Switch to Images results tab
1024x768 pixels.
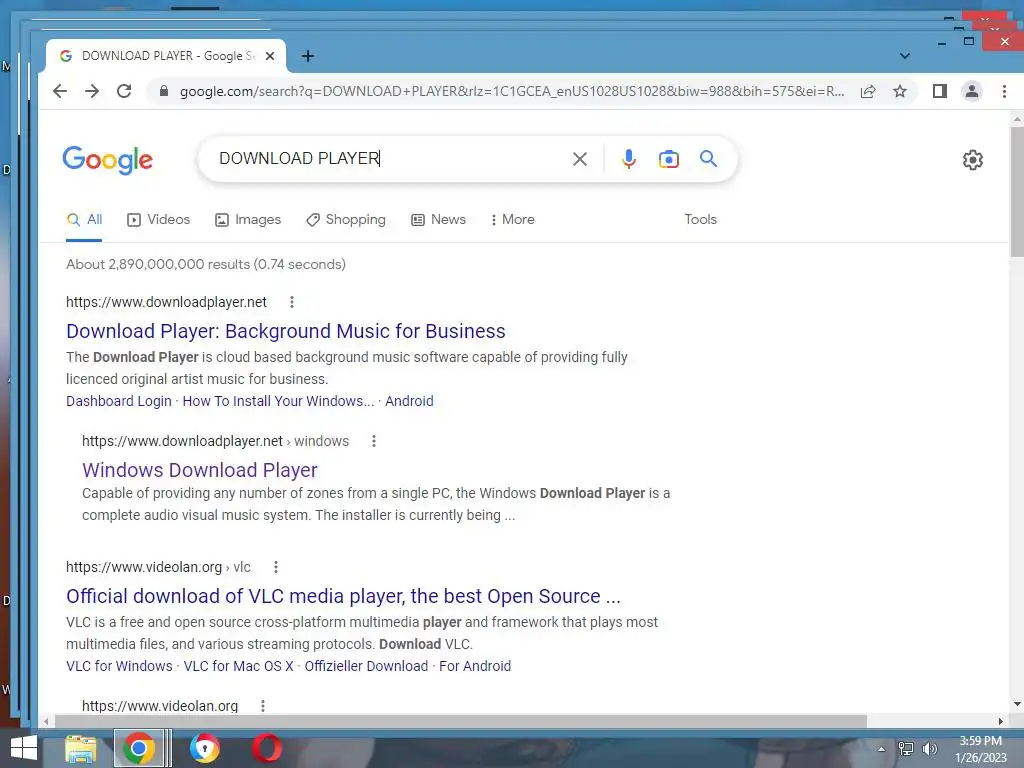point(248,220)
